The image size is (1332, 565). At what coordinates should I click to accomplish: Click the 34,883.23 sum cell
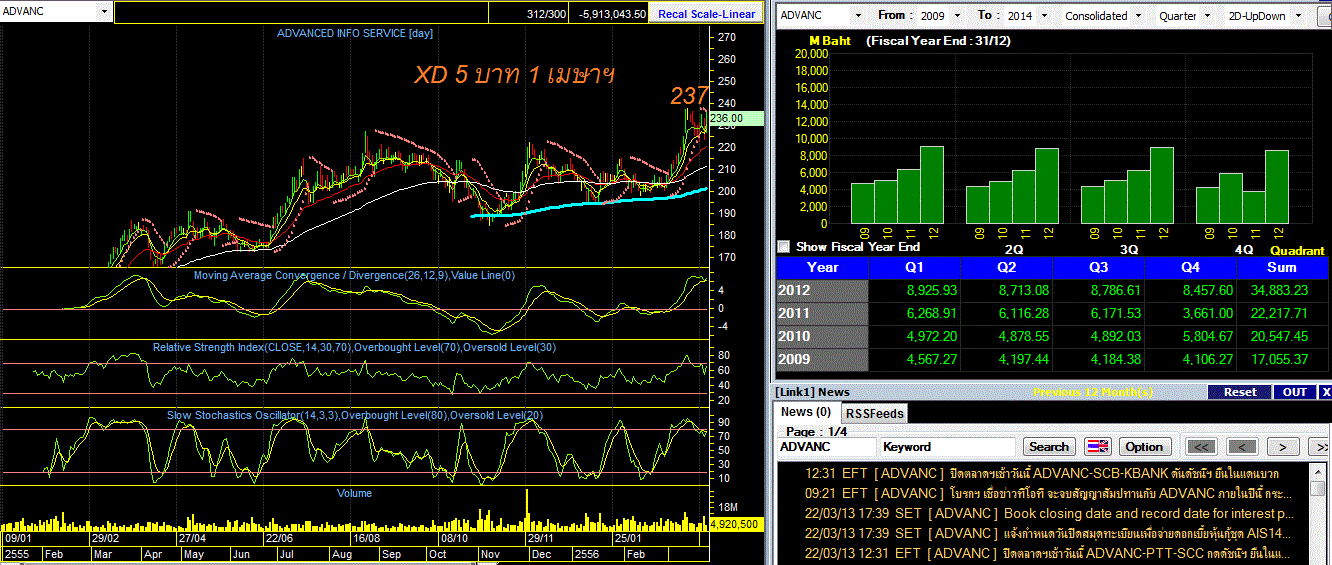(1282, 290)
